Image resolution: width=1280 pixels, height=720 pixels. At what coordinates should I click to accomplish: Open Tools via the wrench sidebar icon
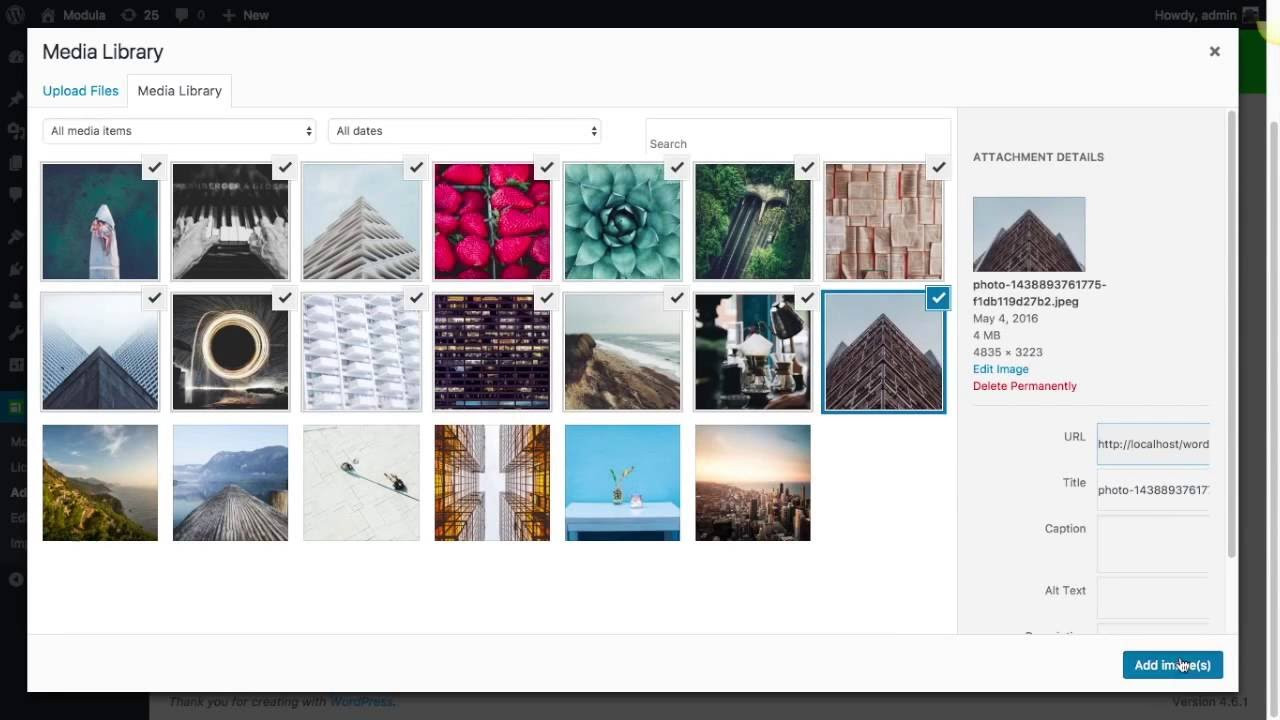pyautogui.click(x=15, y=332)
